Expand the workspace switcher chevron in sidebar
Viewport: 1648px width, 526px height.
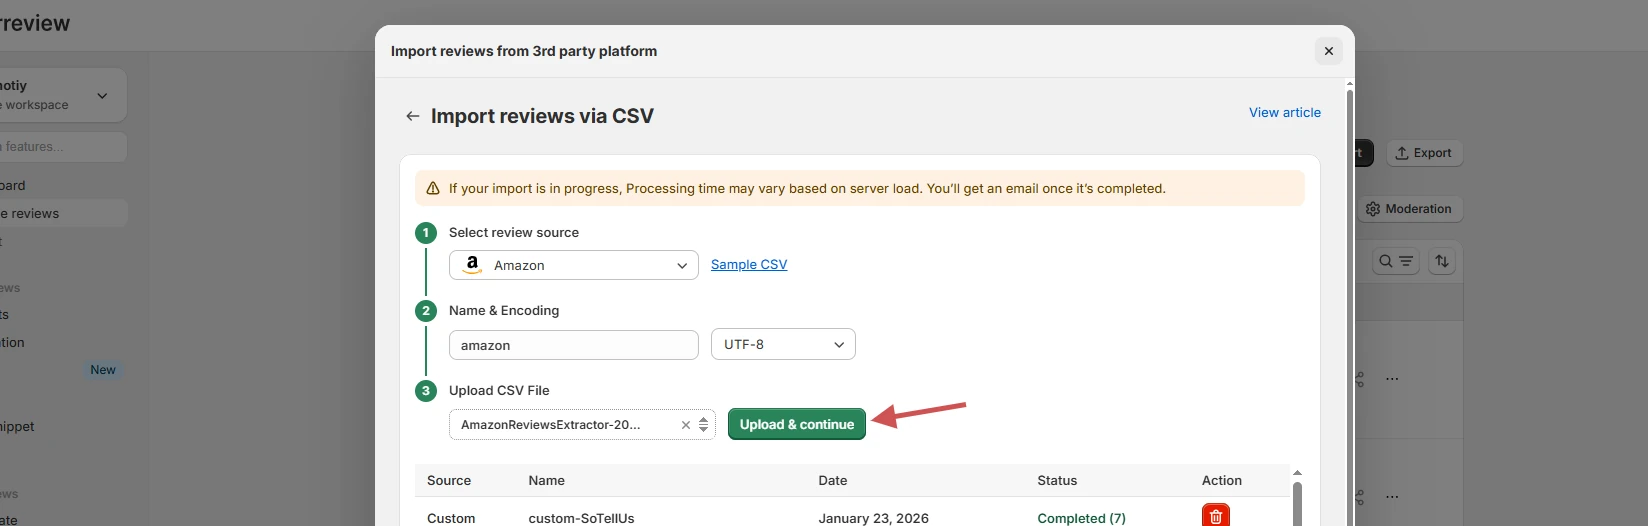click(x=102, y=96)
